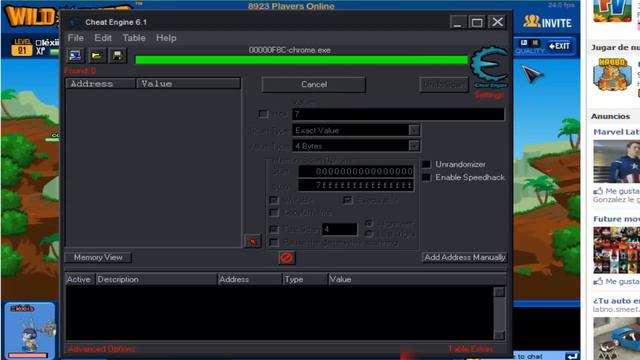Select the Last Digits radio button
This screenshot has height=360, width=640.
(x=369, y=234)
